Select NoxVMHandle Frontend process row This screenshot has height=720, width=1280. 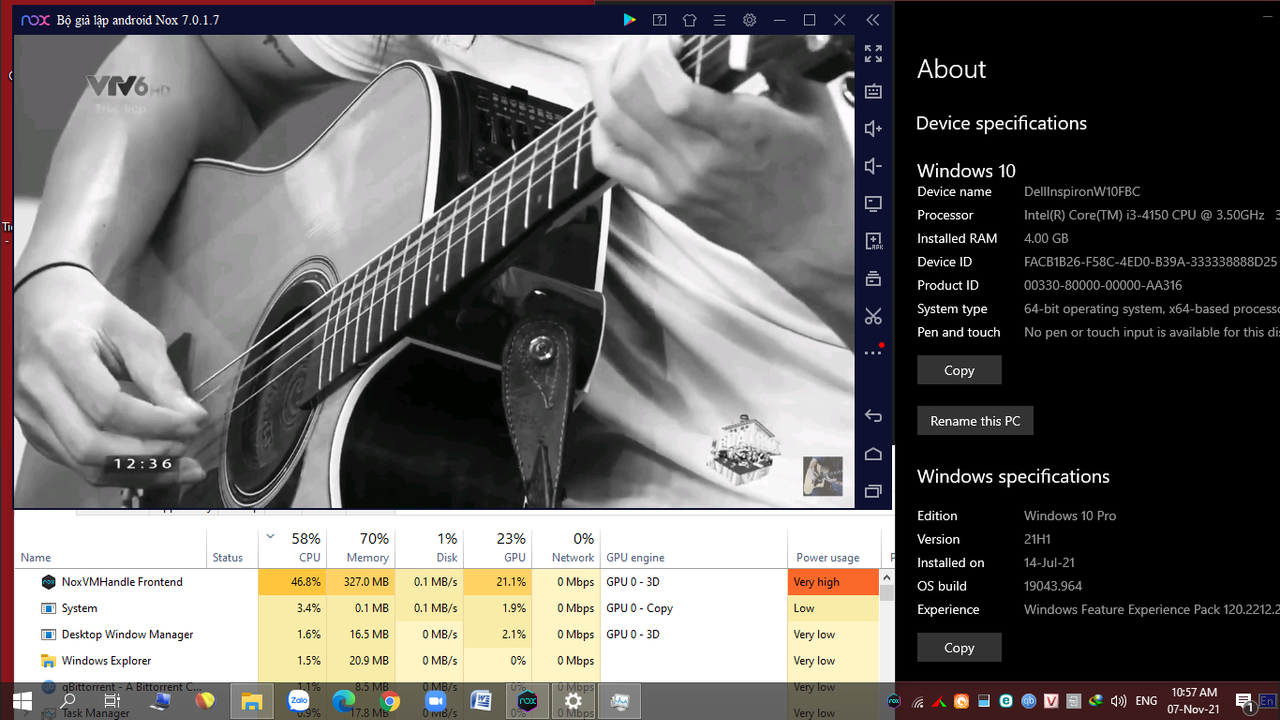(447, 582)
